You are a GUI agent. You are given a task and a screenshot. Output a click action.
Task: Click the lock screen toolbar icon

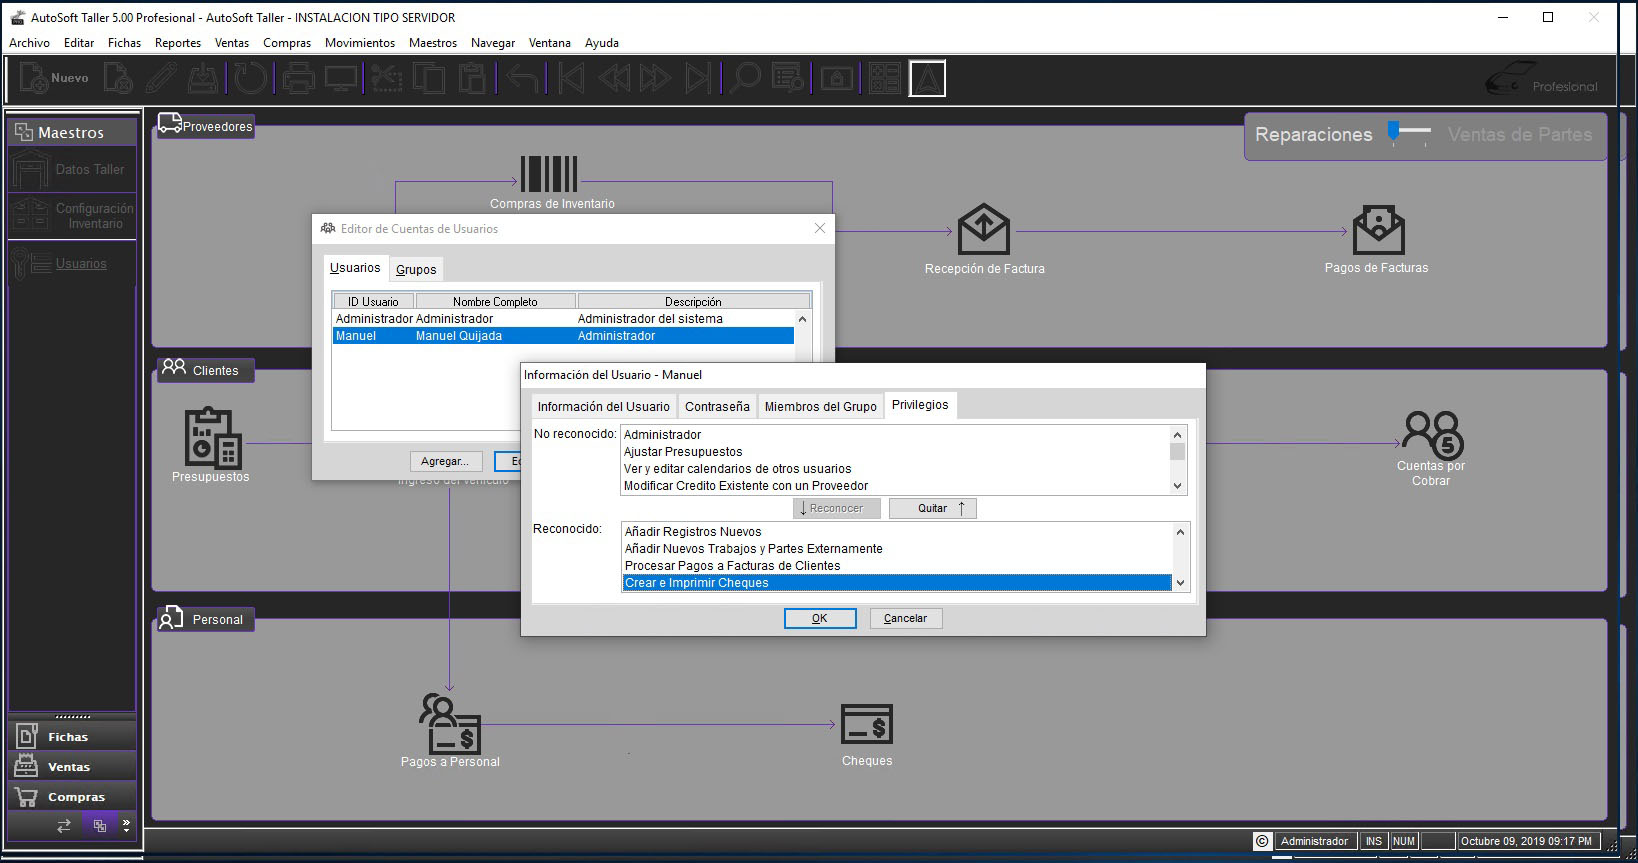pos(837,78)
